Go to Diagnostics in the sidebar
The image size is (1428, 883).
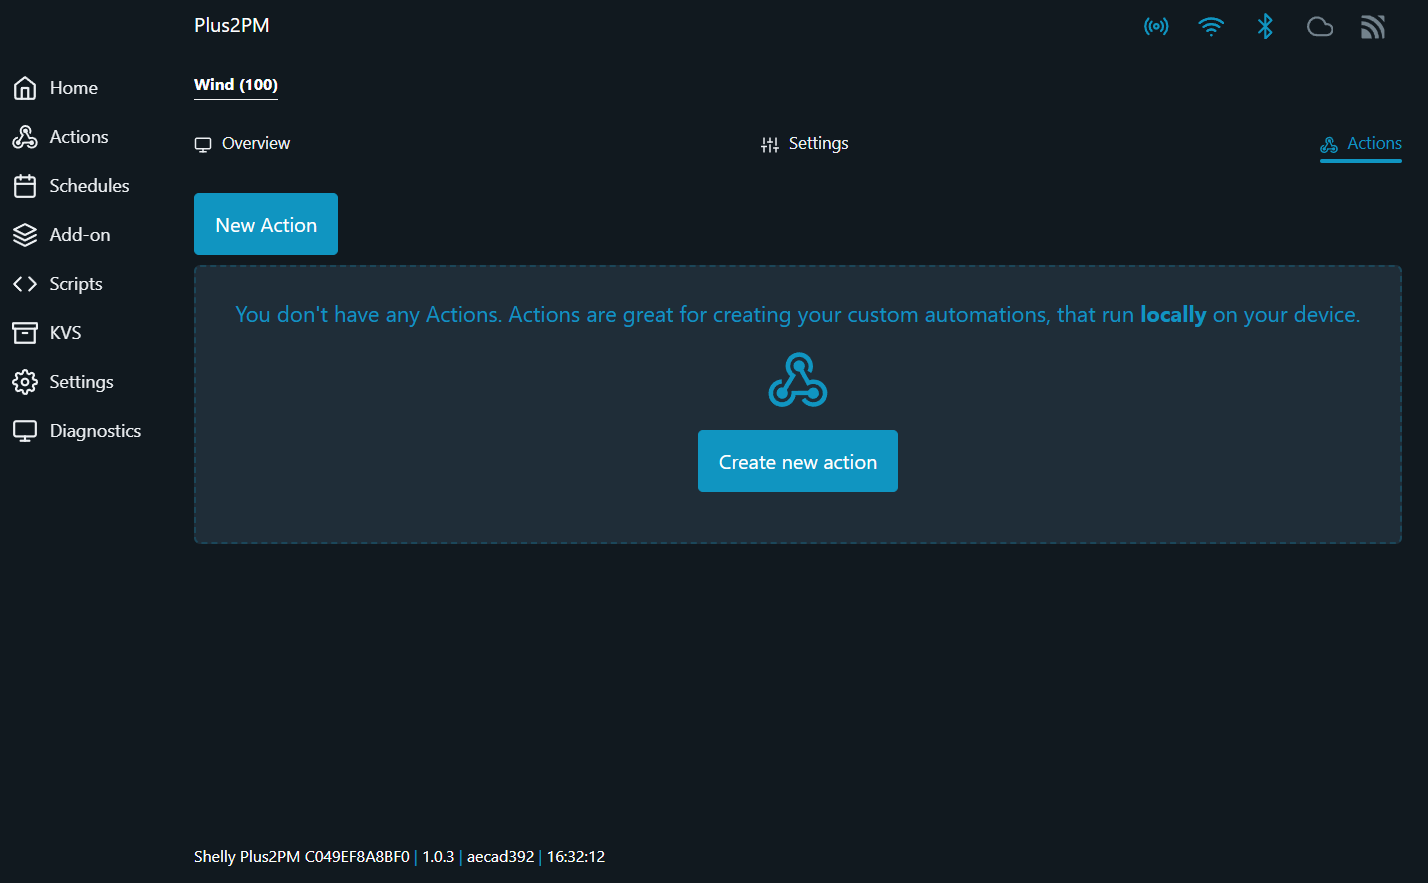pos(95,431)
